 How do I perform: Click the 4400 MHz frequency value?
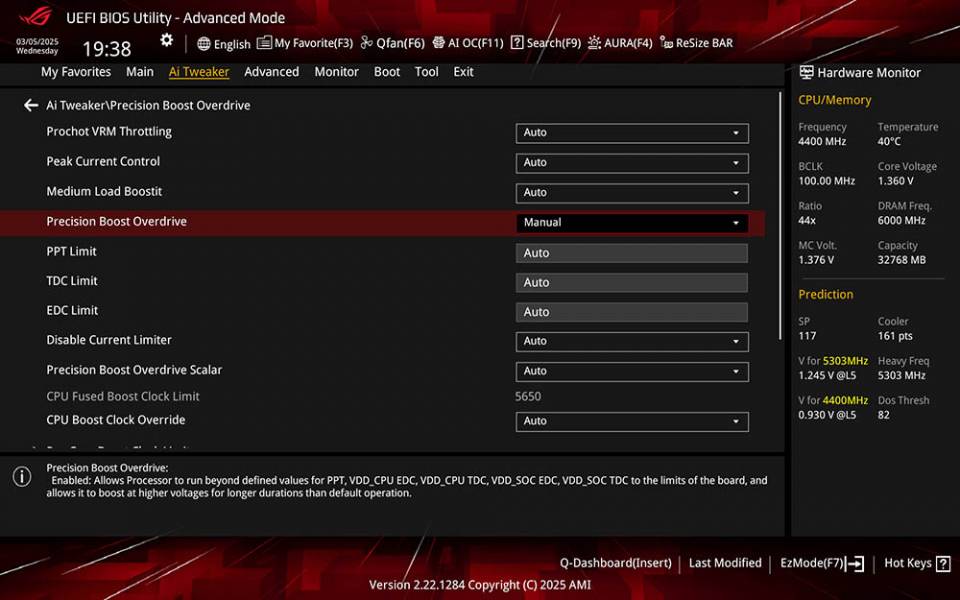tap(822, 141)
